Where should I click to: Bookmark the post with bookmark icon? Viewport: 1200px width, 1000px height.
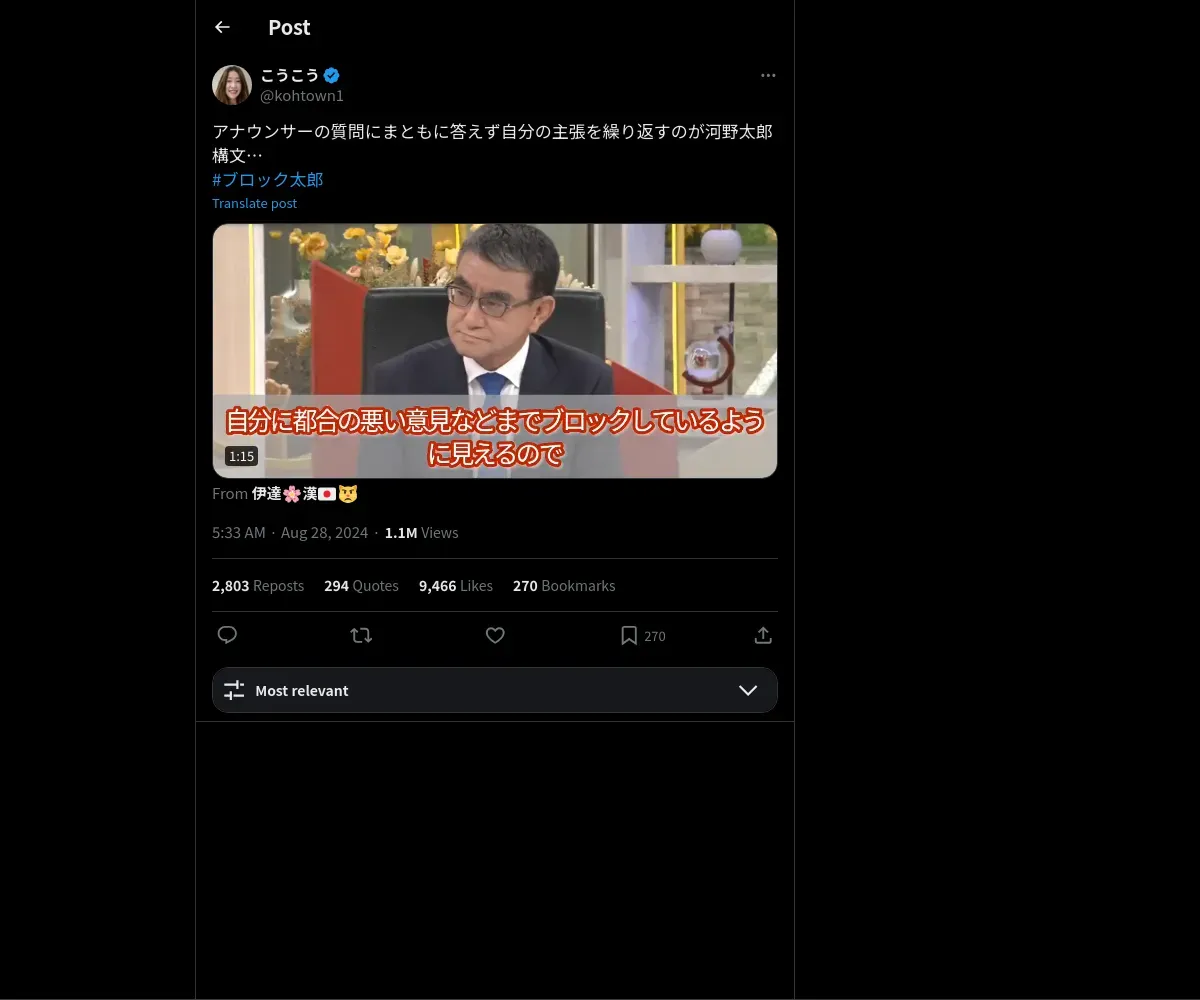click(629, 635)
